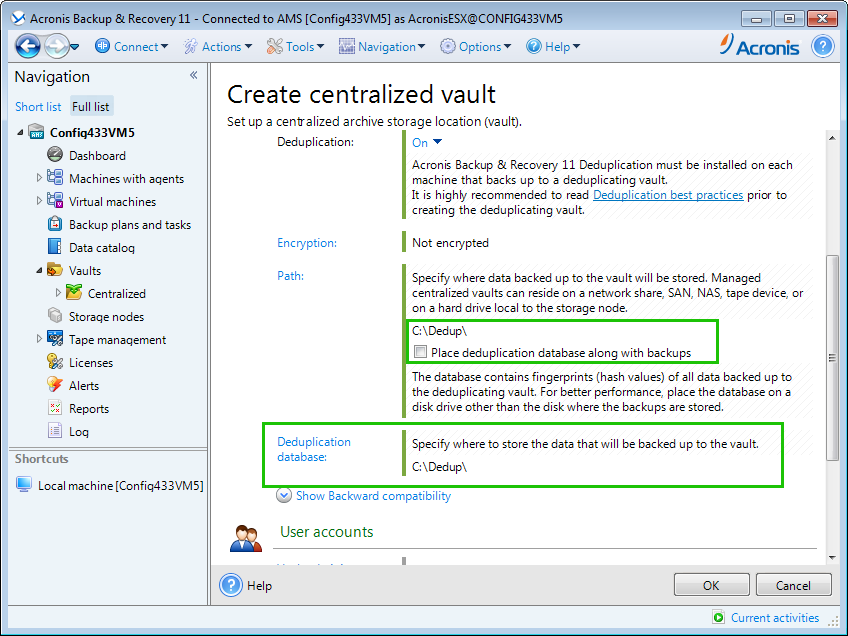Check Place deduplication database along with backups

click(420, 352)
